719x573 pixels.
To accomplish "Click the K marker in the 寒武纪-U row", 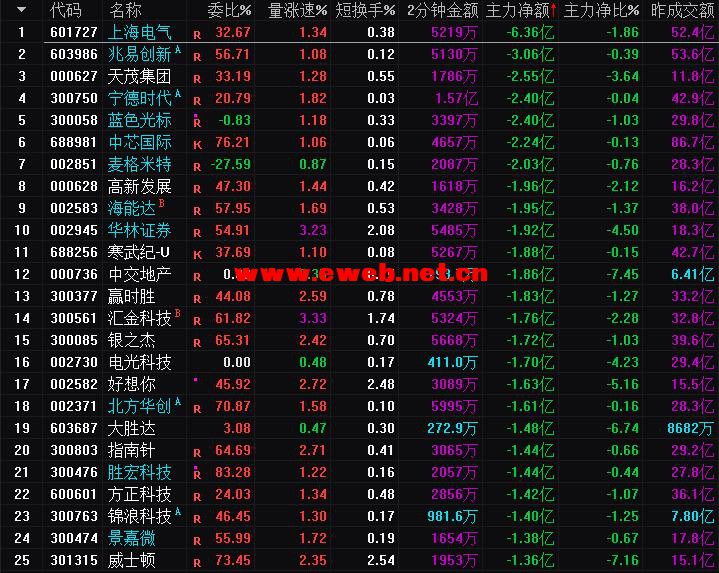I will [197, 255].
